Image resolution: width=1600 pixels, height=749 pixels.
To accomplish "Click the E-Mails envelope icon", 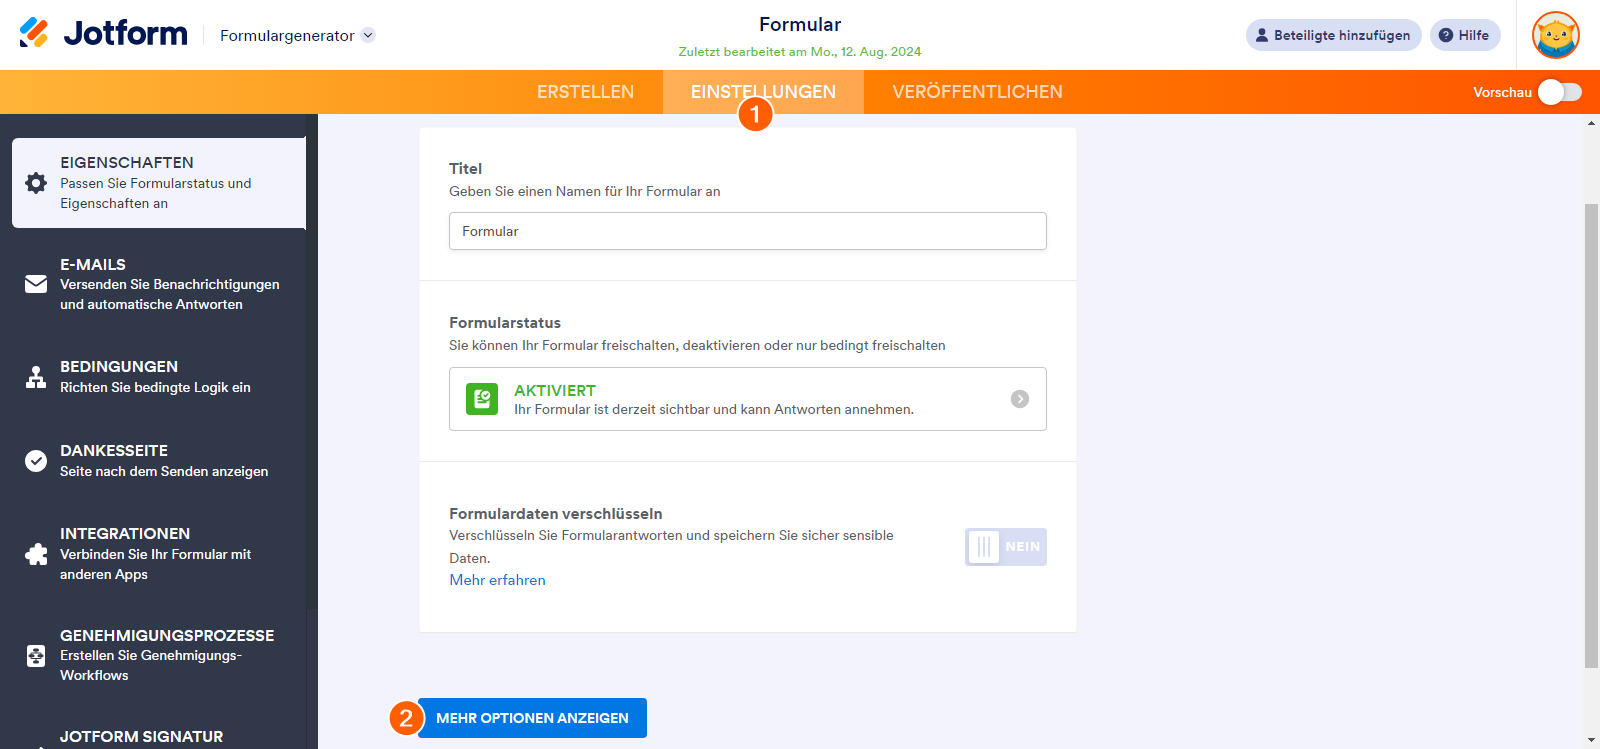I will (x=36, y=284).
